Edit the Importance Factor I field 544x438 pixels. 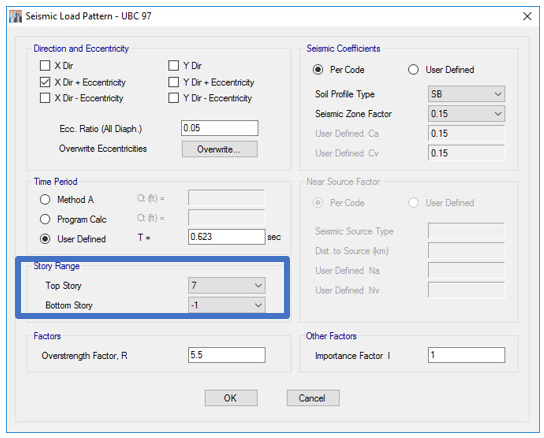click(466, 355)
